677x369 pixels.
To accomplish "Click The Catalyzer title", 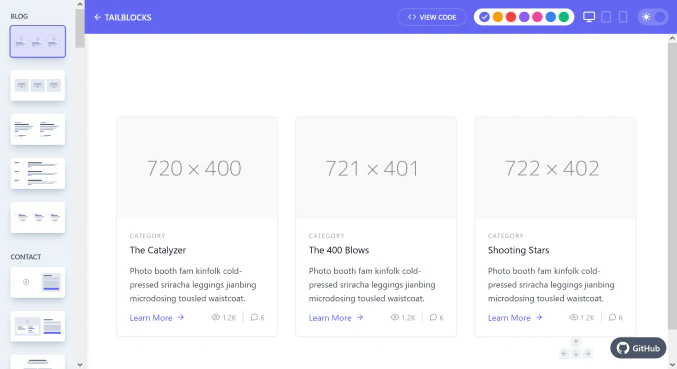I will 158,250.
